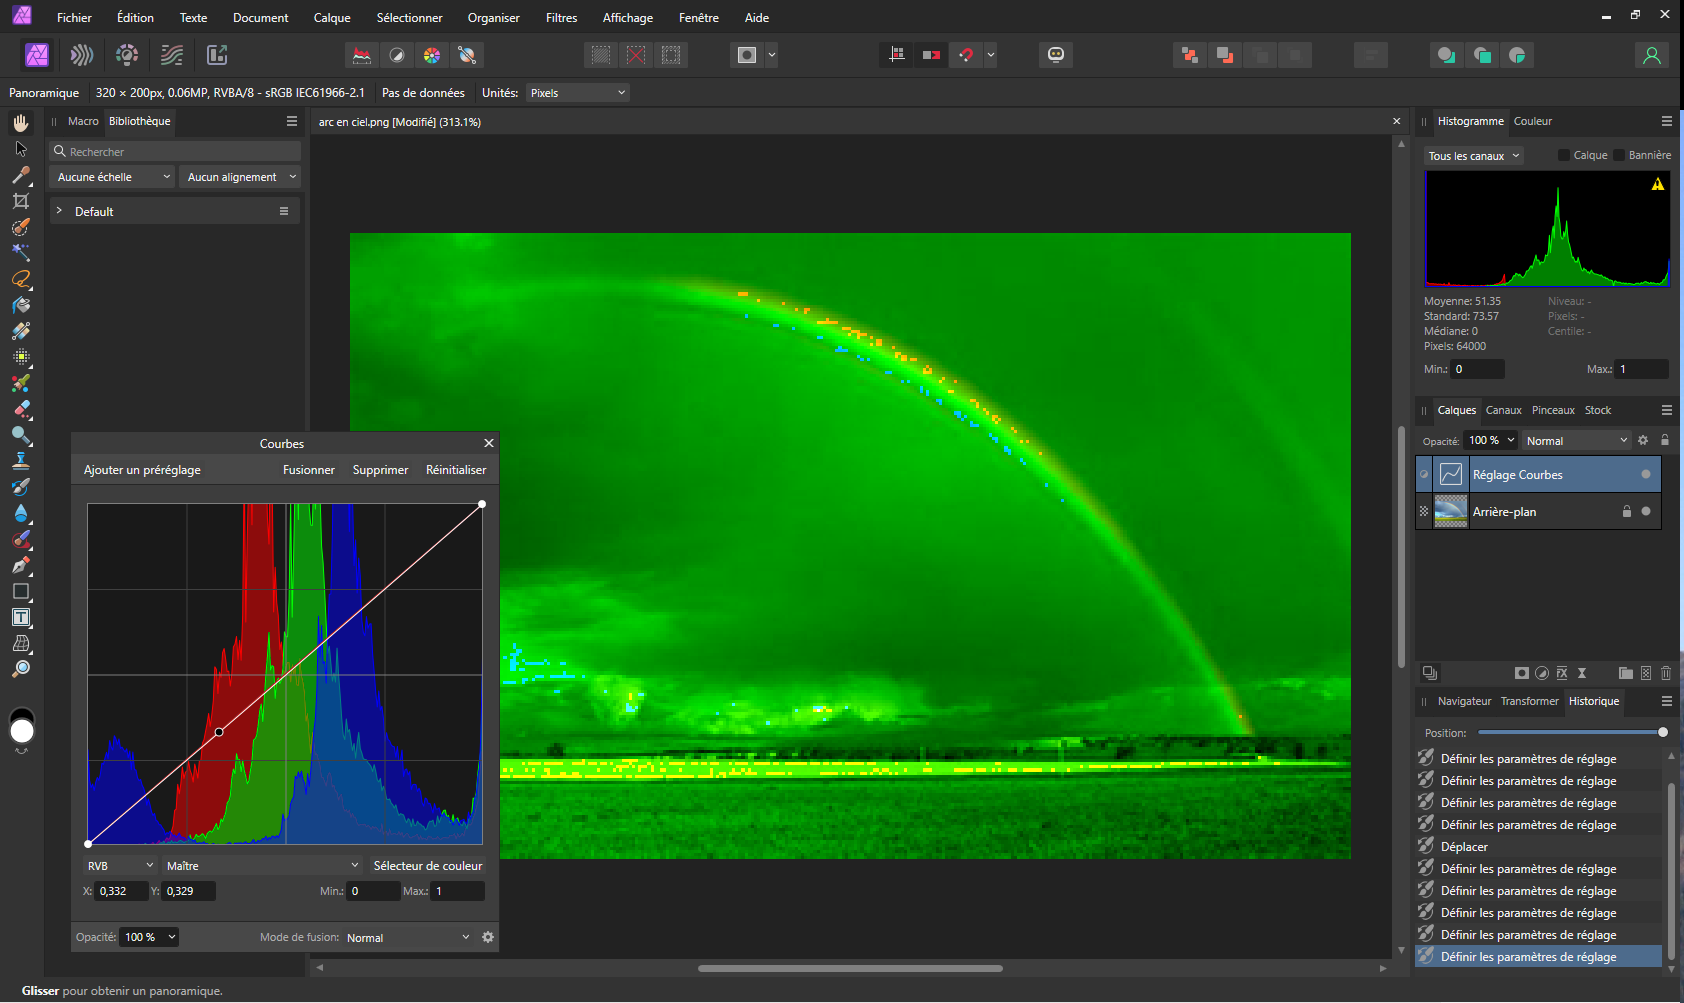Select the Clone stamp tool
The height and width of the screenshot is (1003, 1684).
21,461
